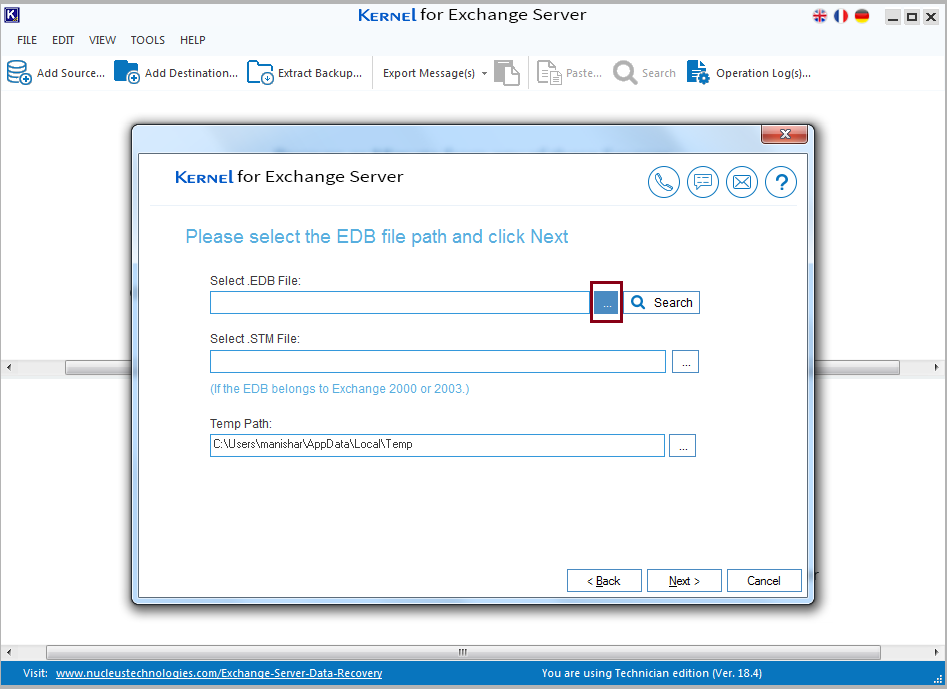Open the HELP menu
The height and width of the screenshot is (689, 947).
(193, 40)
